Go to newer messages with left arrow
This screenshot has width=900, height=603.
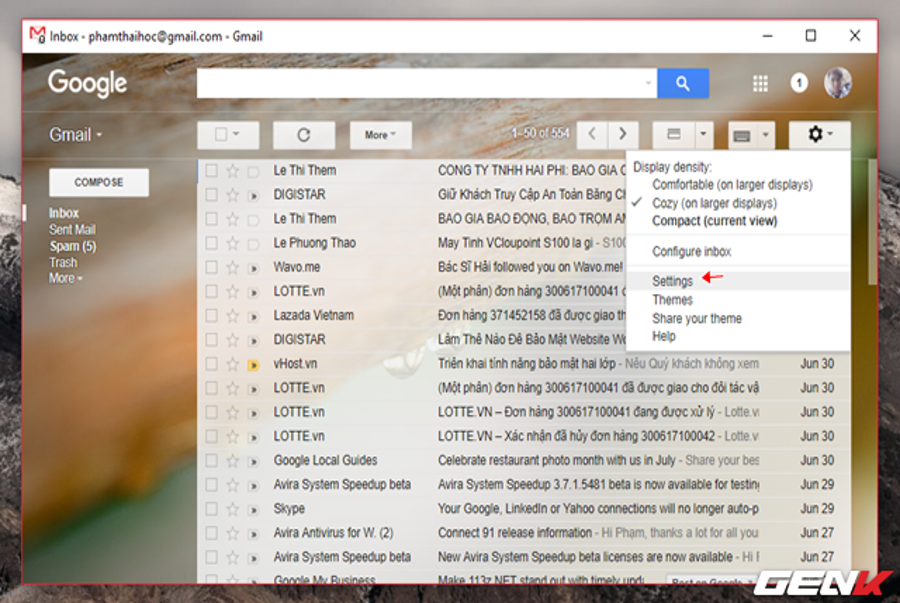pyautogui.click(x=592, y=135)
